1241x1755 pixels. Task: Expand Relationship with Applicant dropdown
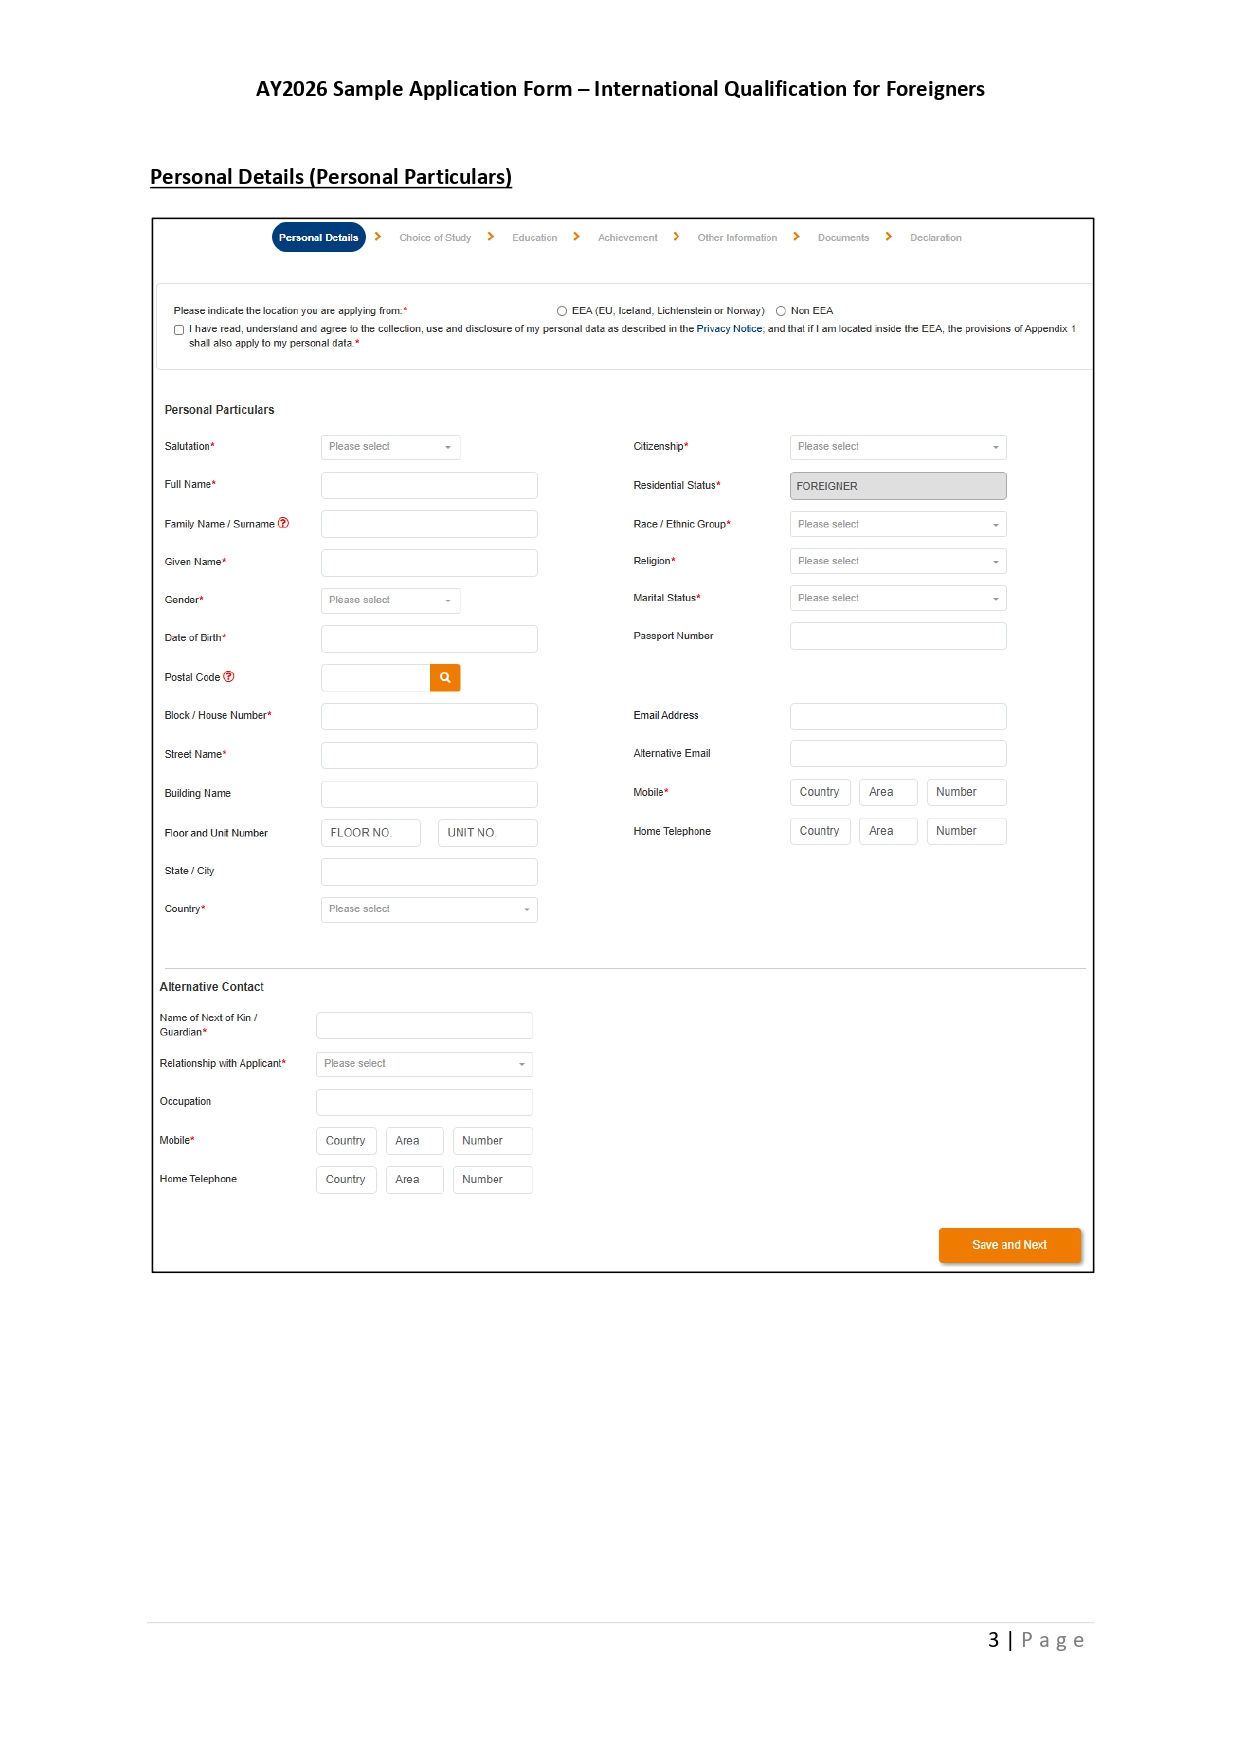(x=424, y=1064)
